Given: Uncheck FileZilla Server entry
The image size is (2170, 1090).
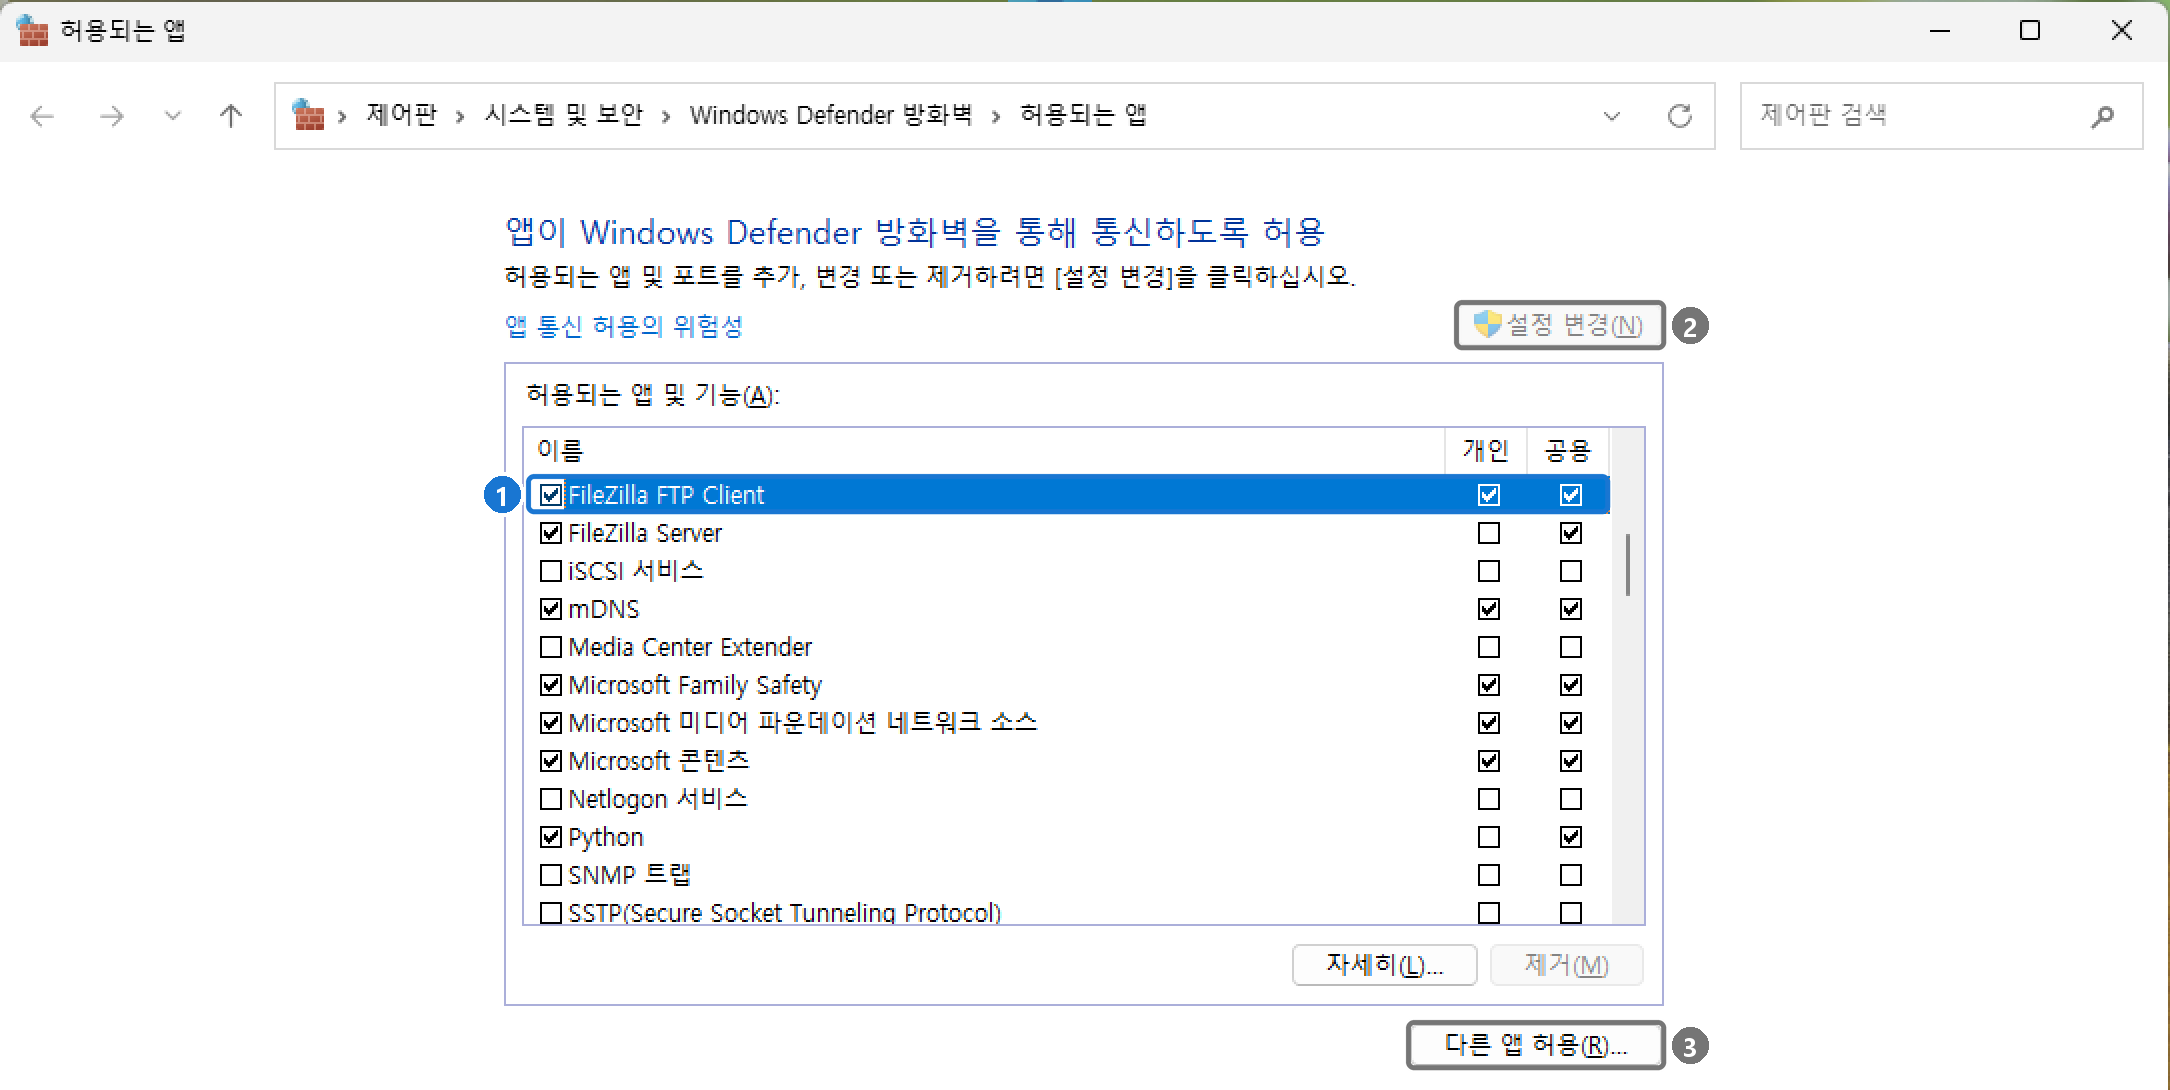Looking at the screenshot, I should pos(551,533).
